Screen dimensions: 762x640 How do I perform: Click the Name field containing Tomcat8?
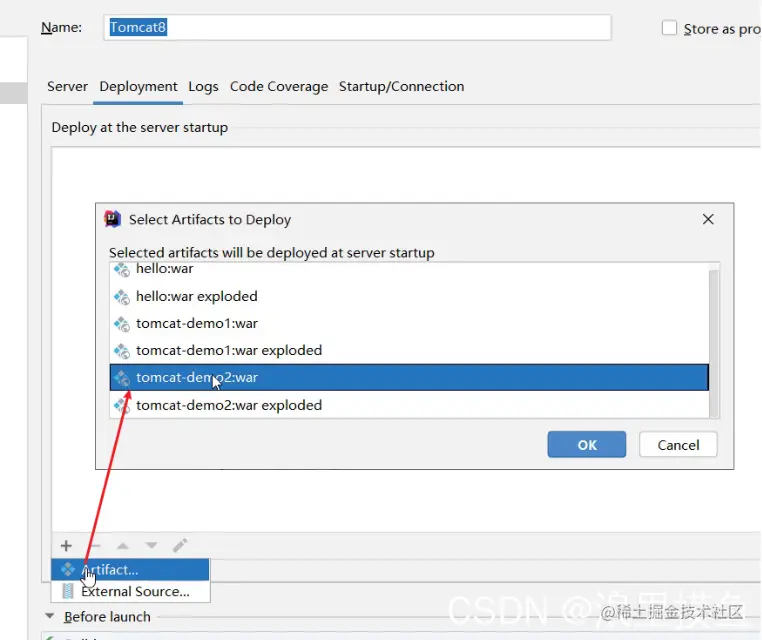(x=357, y=27)
